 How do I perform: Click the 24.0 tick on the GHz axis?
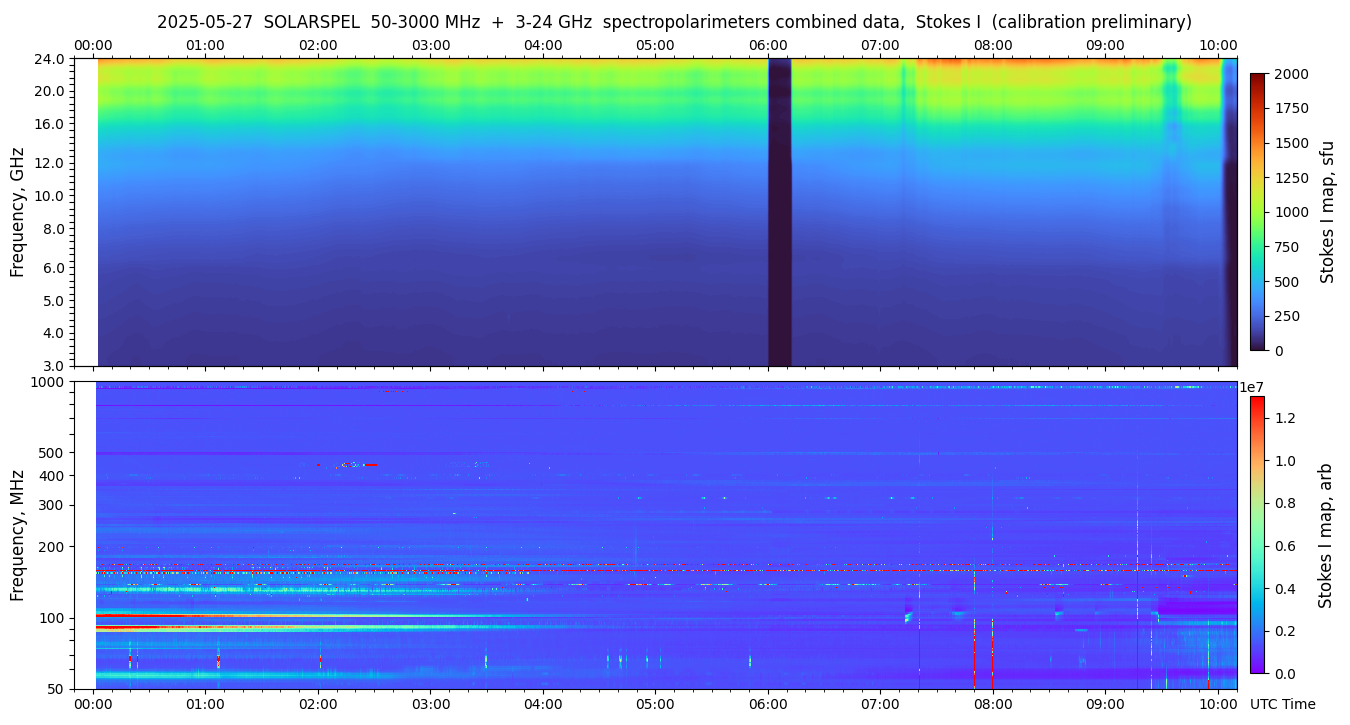[50, 59]
